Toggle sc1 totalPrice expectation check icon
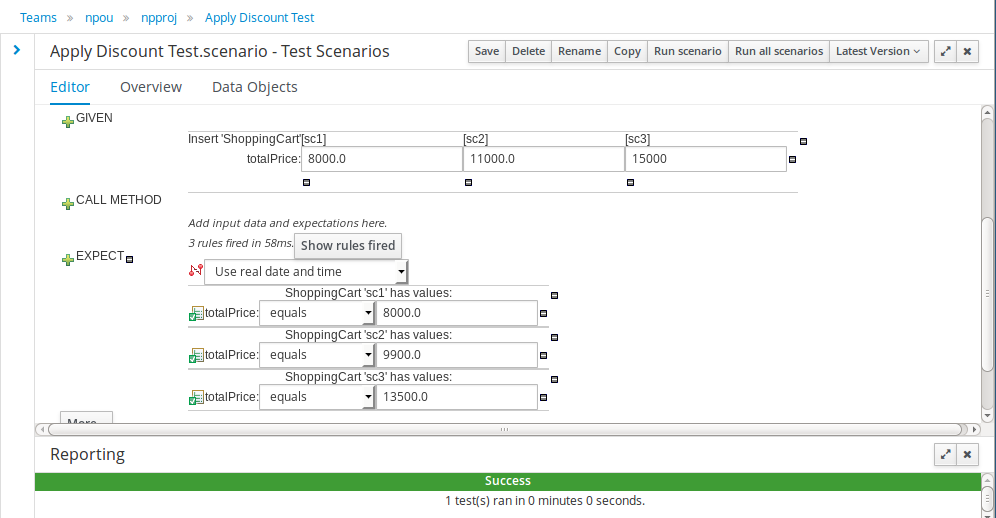 coord(196,313)
